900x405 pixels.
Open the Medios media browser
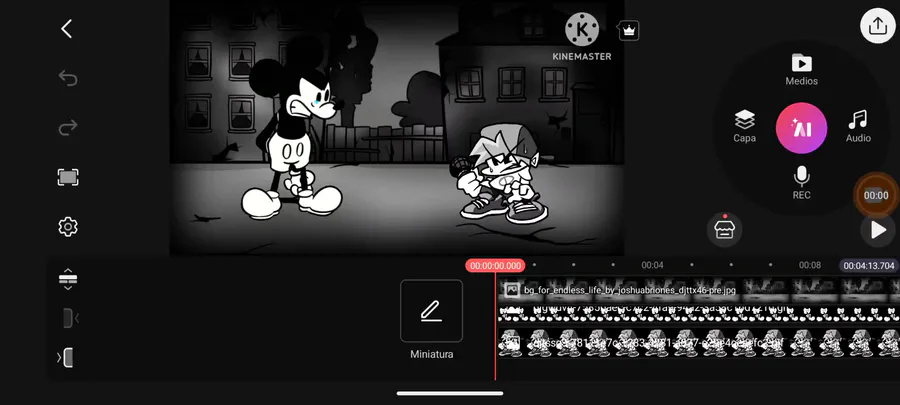(x=801, y=69)
